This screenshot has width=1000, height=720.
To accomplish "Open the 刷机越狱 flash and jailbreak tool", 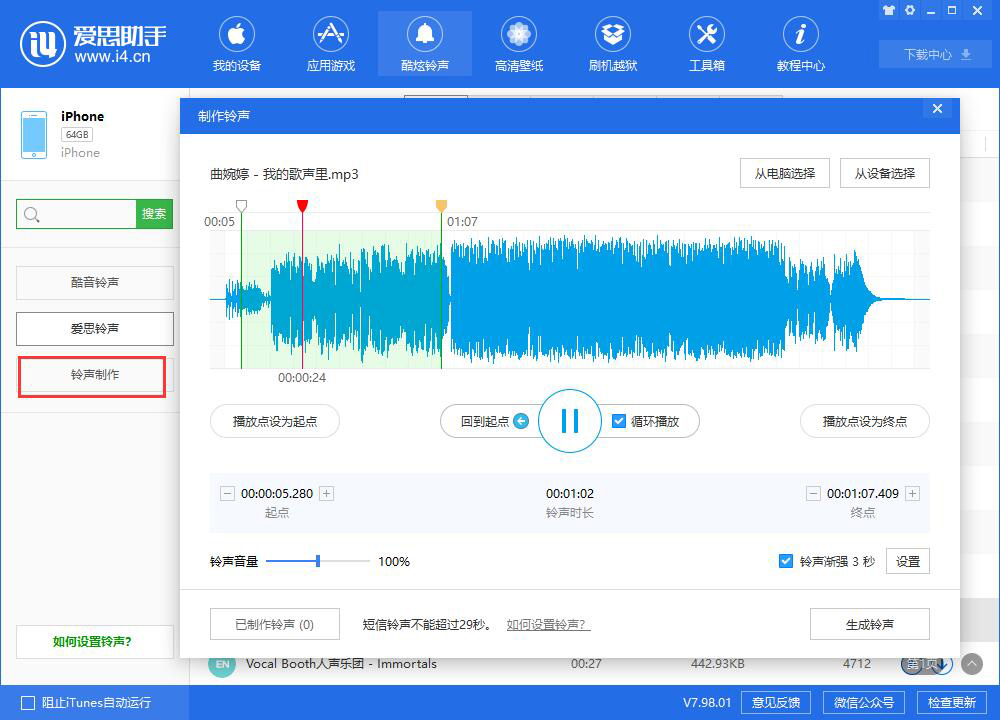I will [612, 43].
